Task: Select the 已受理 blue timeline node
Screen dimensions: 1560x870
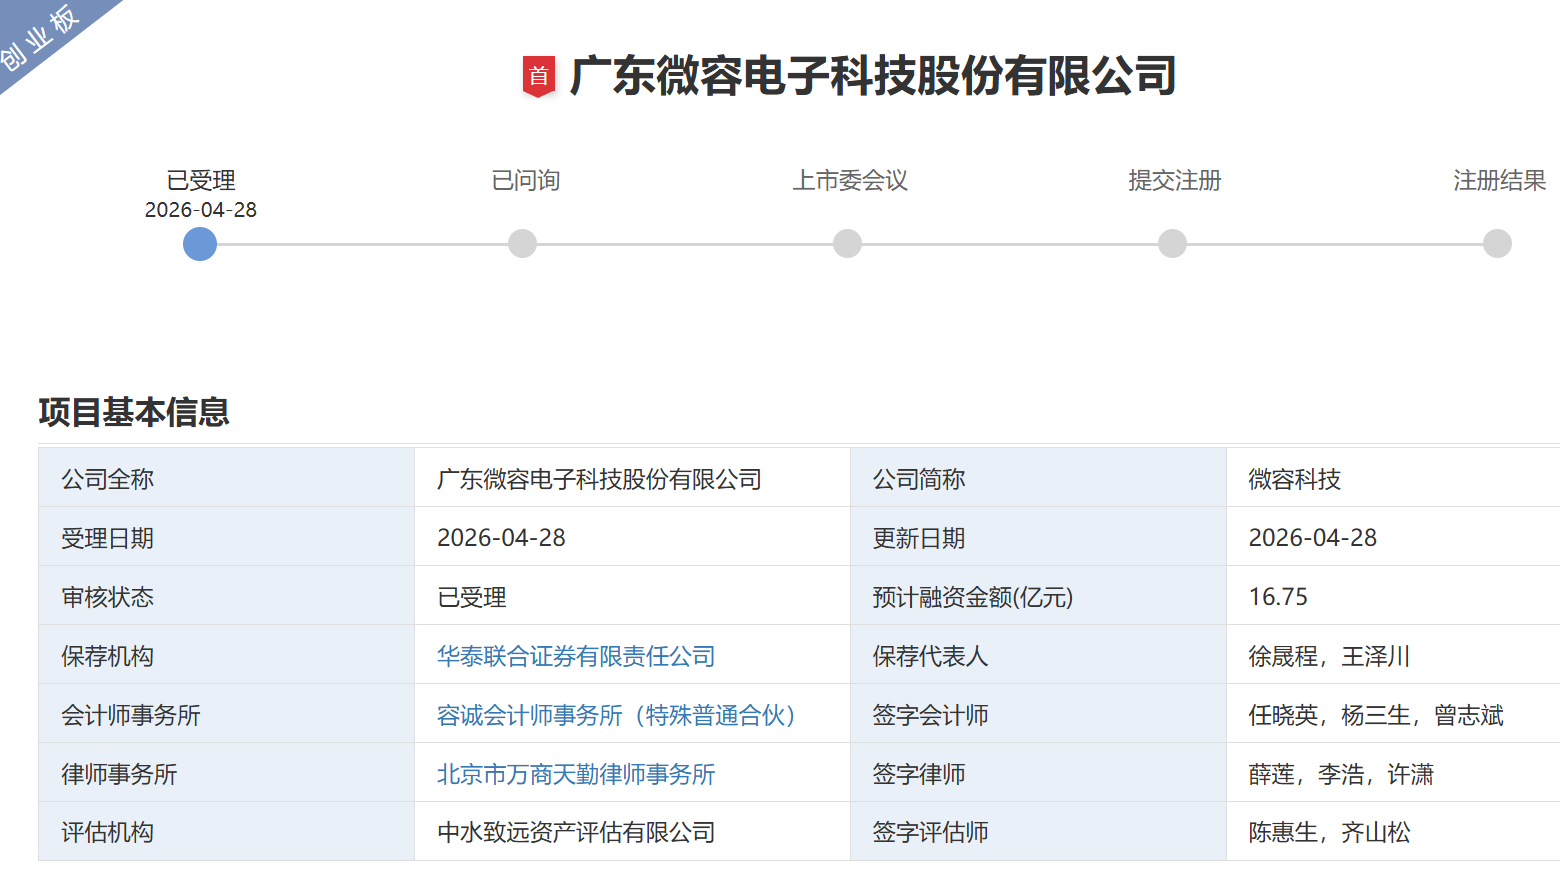Action: [x=200, y=244]
